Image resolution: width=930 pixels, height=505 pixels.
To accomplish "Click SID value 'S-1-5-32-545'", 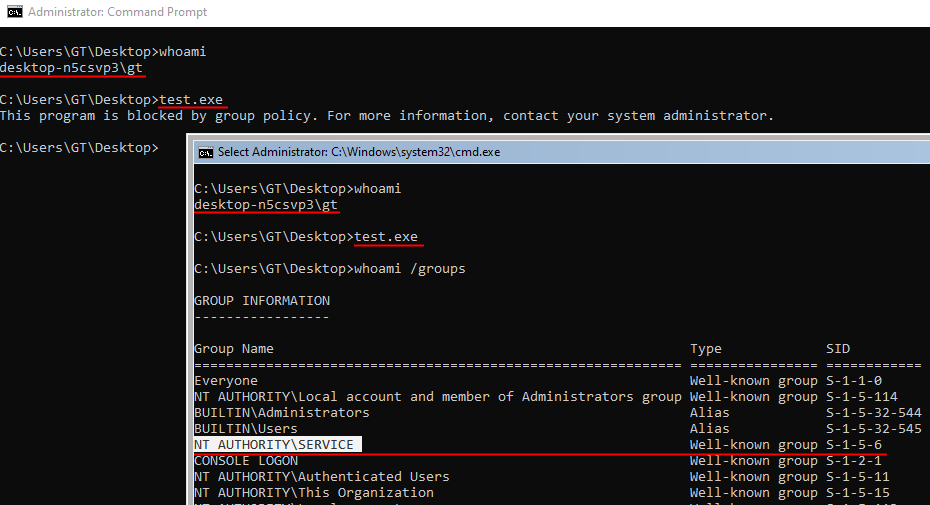I will [x=874, y=429].
